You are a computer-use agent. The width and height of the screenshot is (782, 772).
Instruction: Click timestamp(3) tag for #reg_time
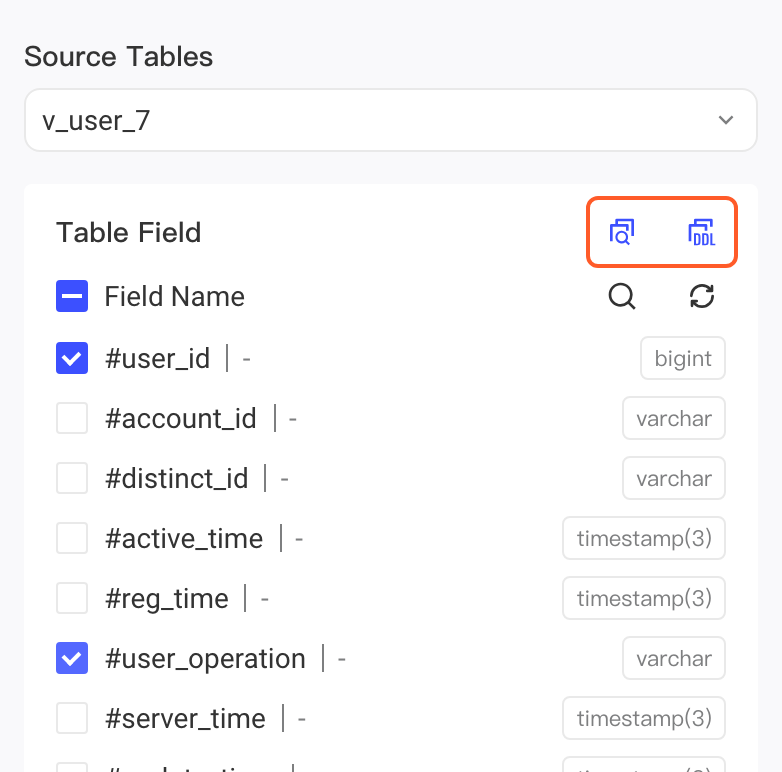pos(644,598)
